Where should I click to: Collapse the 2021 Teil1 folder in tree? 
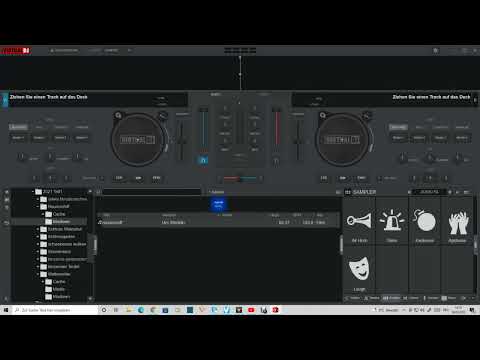coord(33,192)
